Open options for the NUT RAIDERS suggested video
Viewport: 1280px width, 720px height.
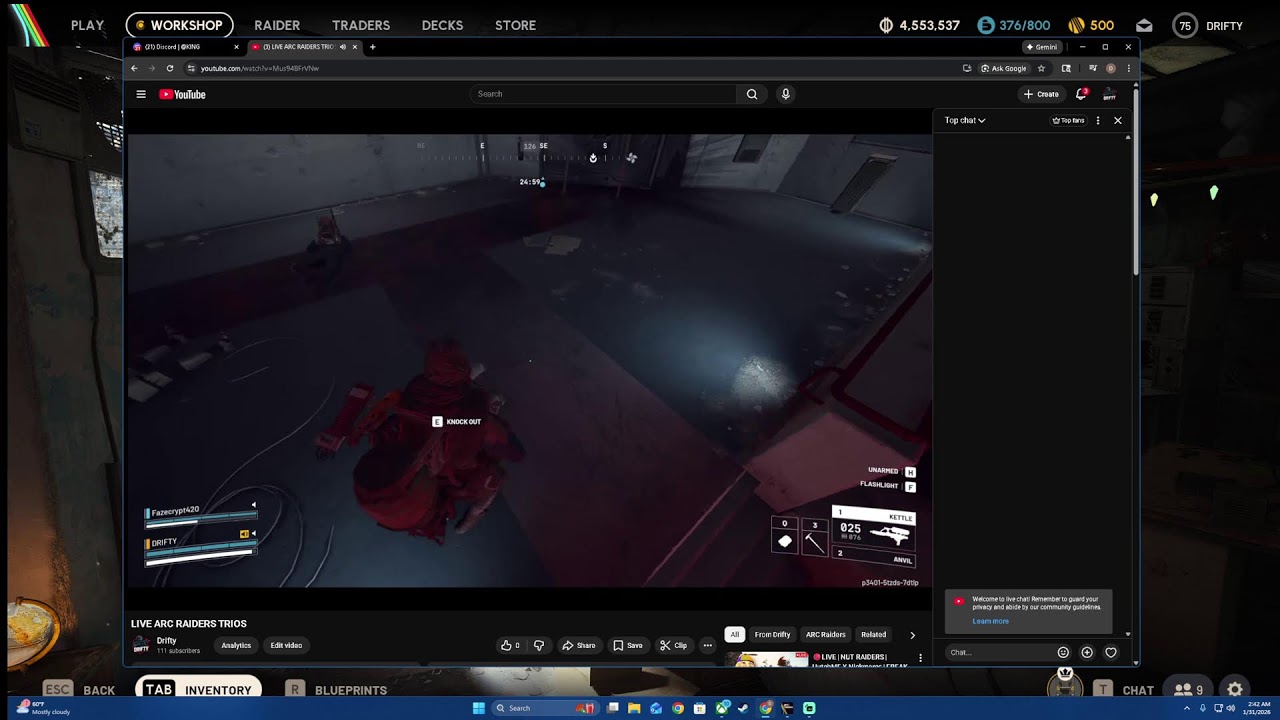tap(920, 658)
